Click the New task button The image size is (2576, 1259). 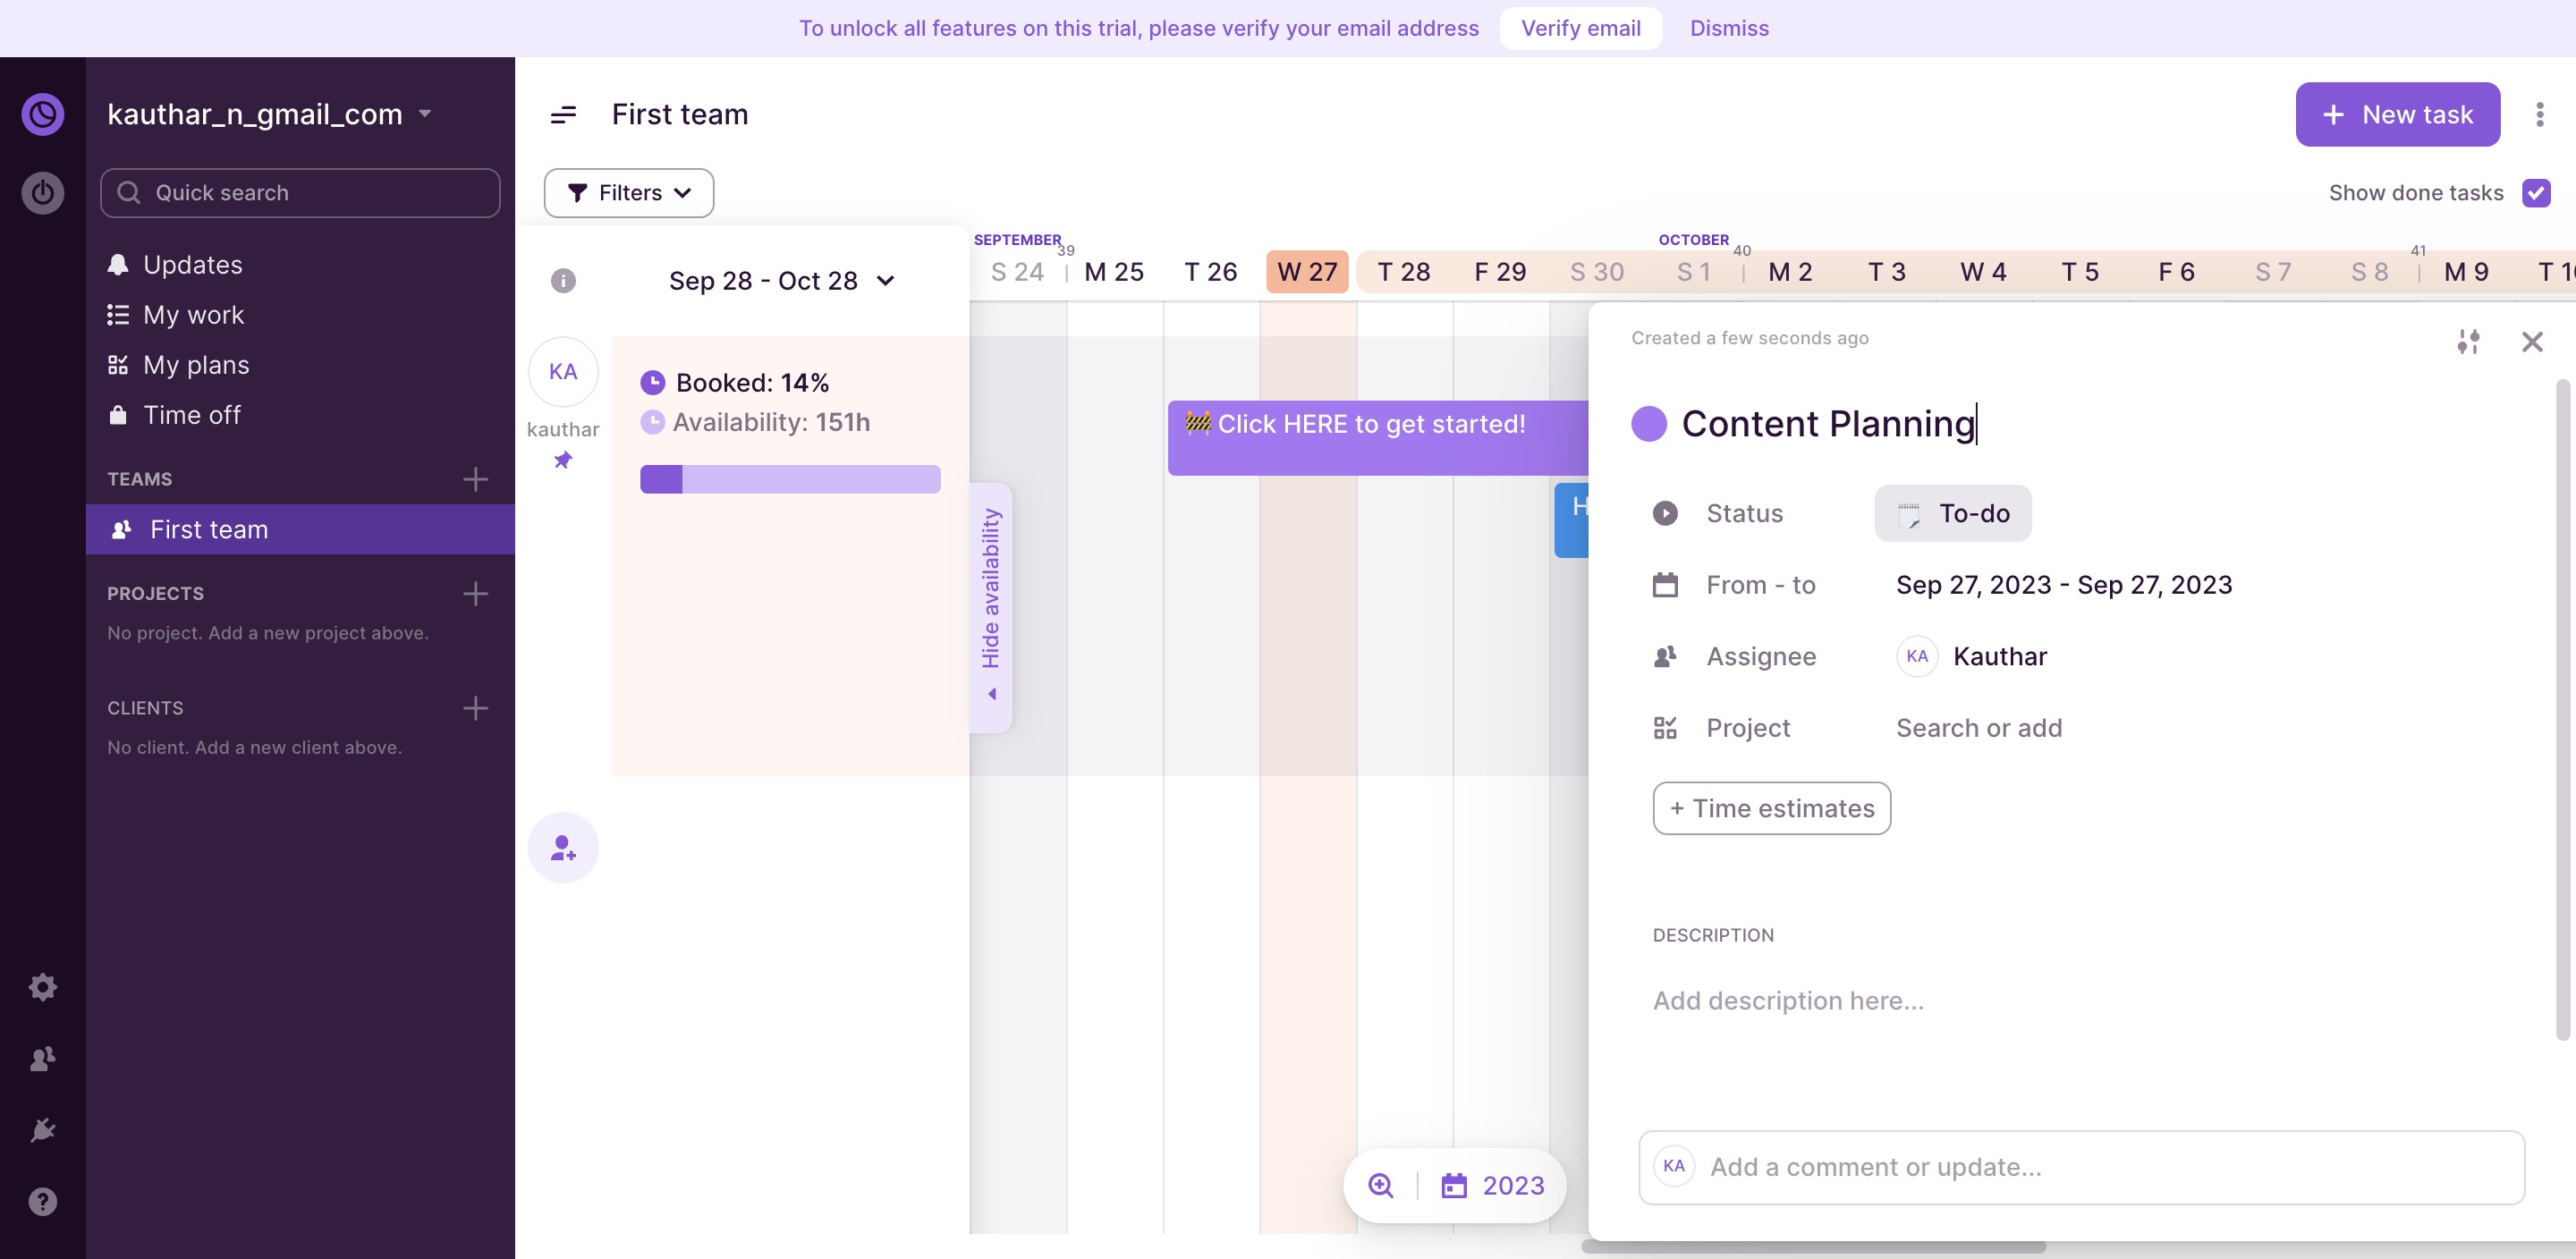point(2397,115)
